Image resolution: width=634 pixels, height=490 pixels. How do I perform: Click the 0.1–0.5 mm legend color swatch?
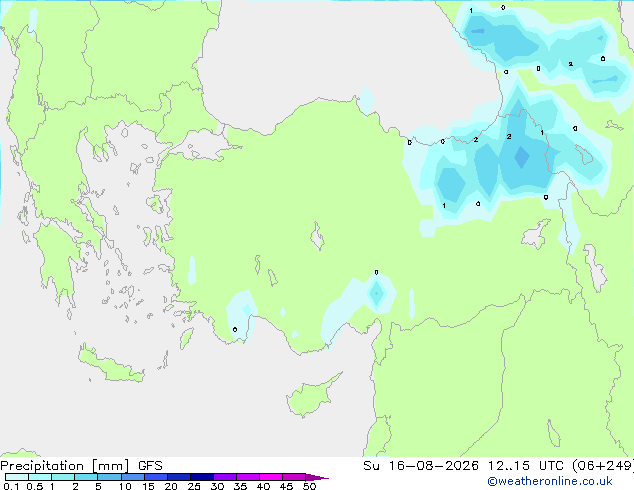click(x=17, y=477)
